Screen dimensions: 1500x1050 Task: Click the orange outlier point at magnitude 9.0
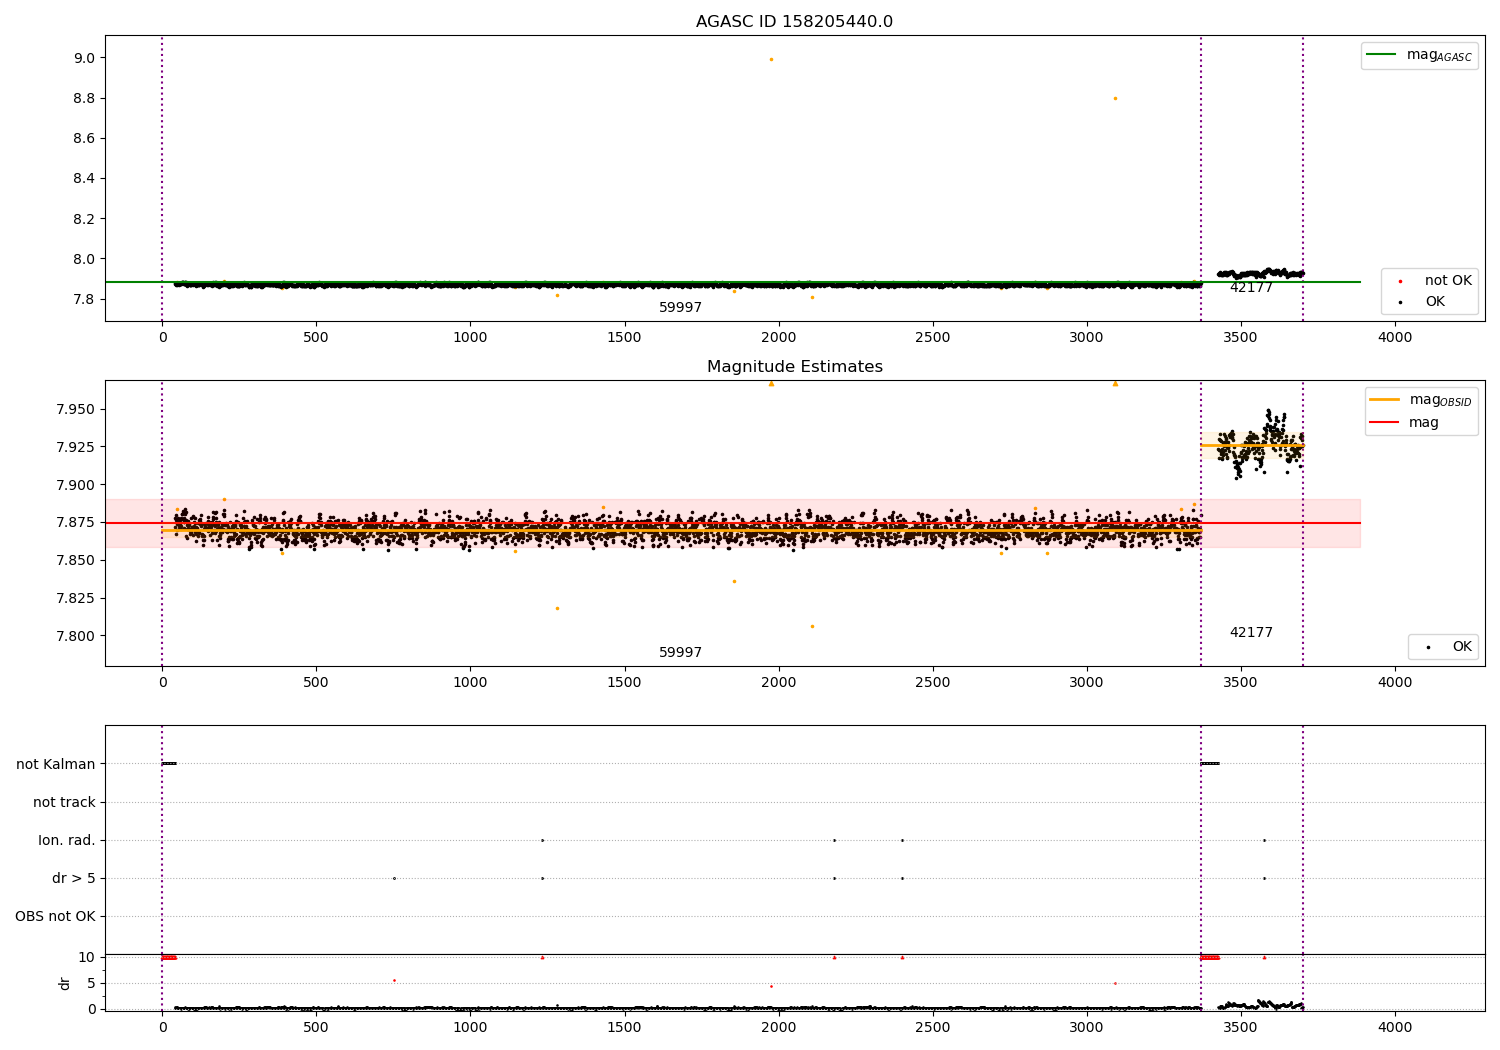[x=771, y=59]
